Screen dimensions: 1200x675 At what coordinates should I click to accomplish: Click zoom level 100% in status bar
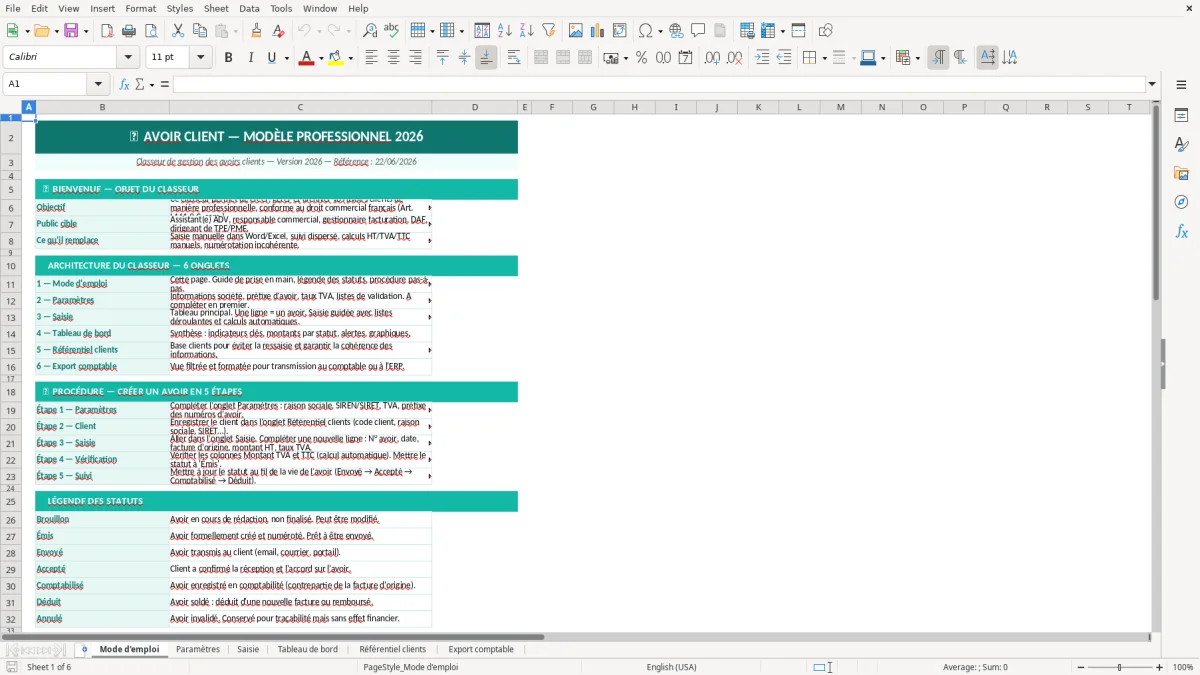coord(1183,667)
